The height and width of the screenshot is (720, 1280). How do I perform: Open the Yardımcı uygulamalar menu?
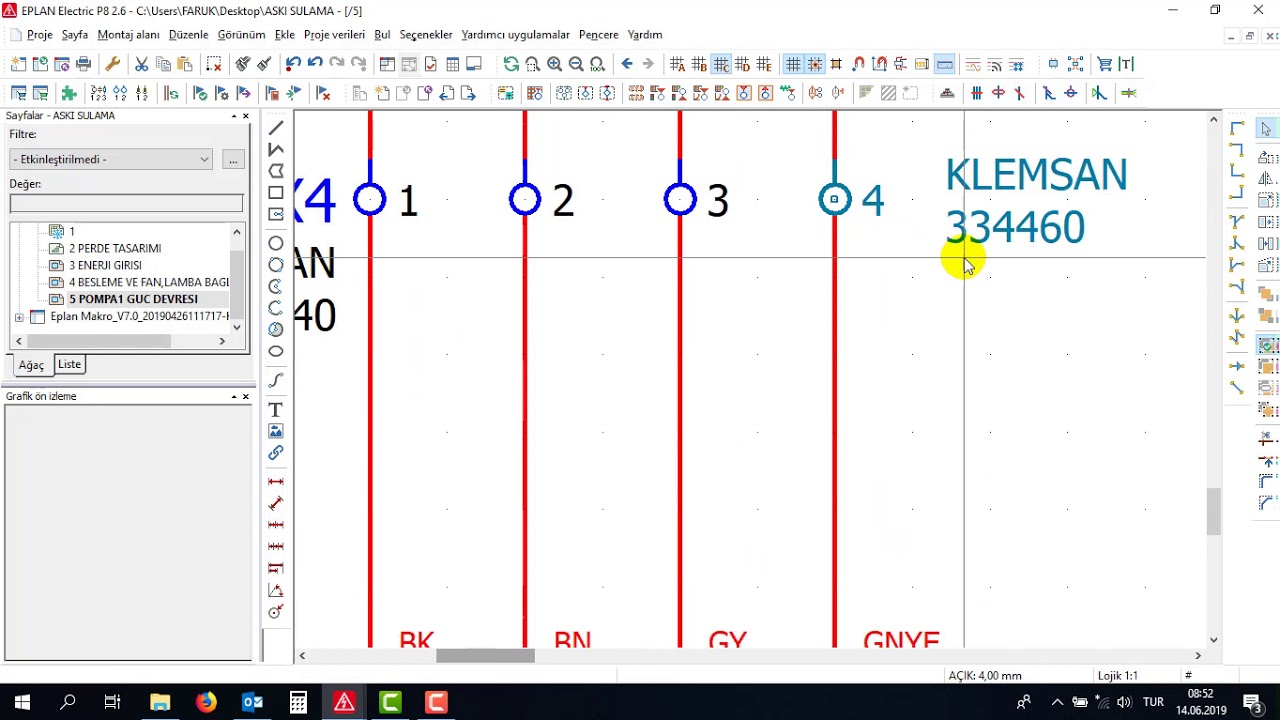[515, 35]
